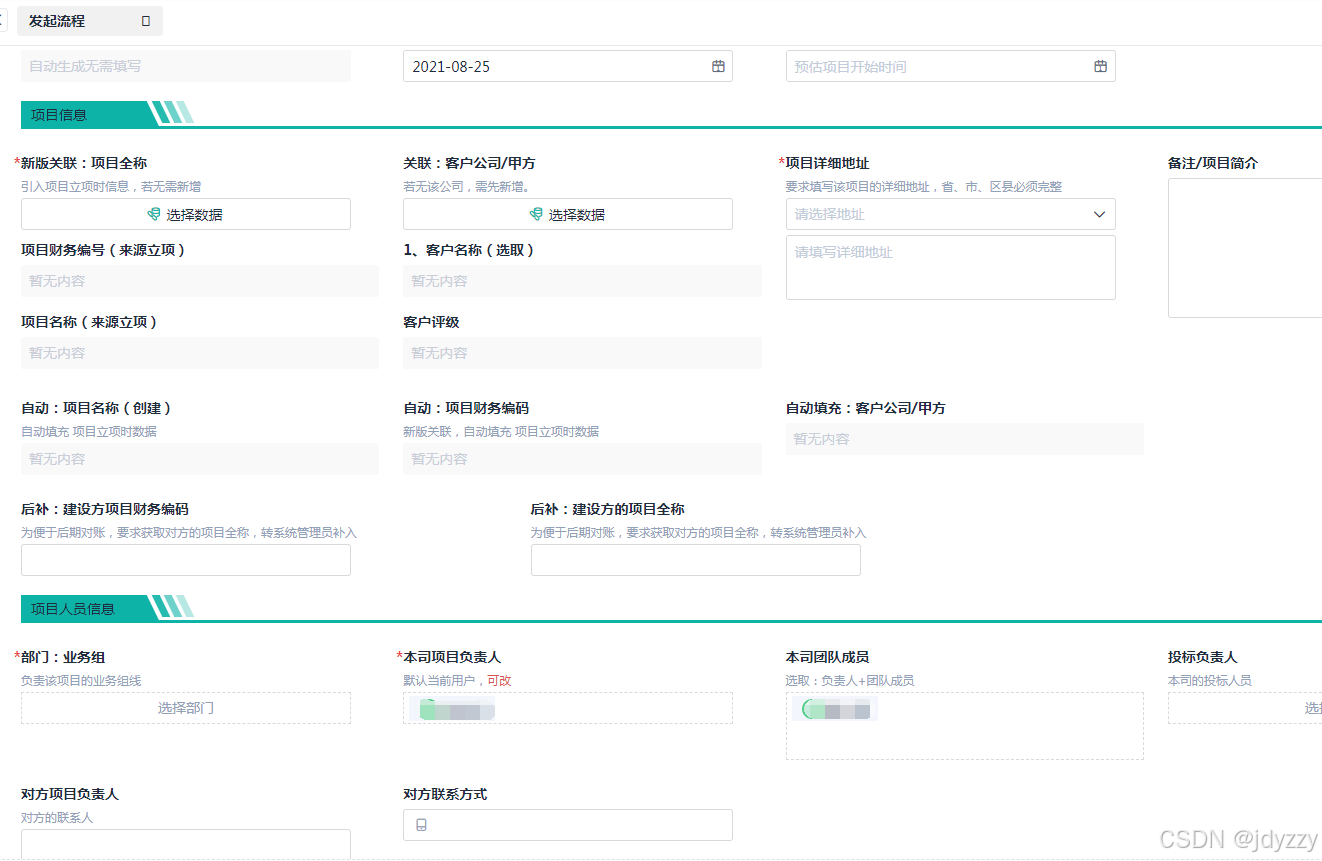Image resolution: width=1322 pixels, height=861 pixels.
Task: Click 项目财务编号（来源立项）field
Action: [200, 281]
